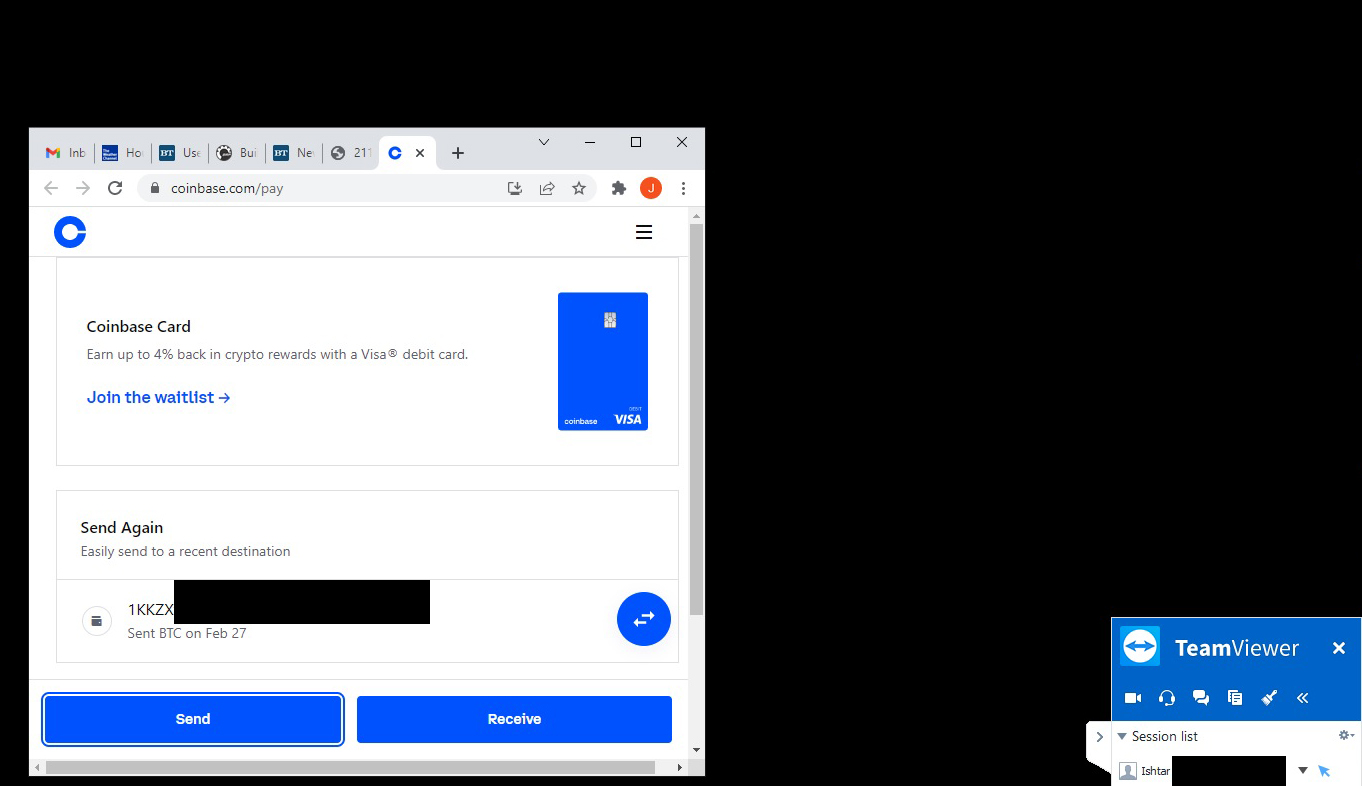This screenshot has width=1362, height=786.
Task: Open TeamViewer audio headset icon
Action: (x=1167, y=698)
